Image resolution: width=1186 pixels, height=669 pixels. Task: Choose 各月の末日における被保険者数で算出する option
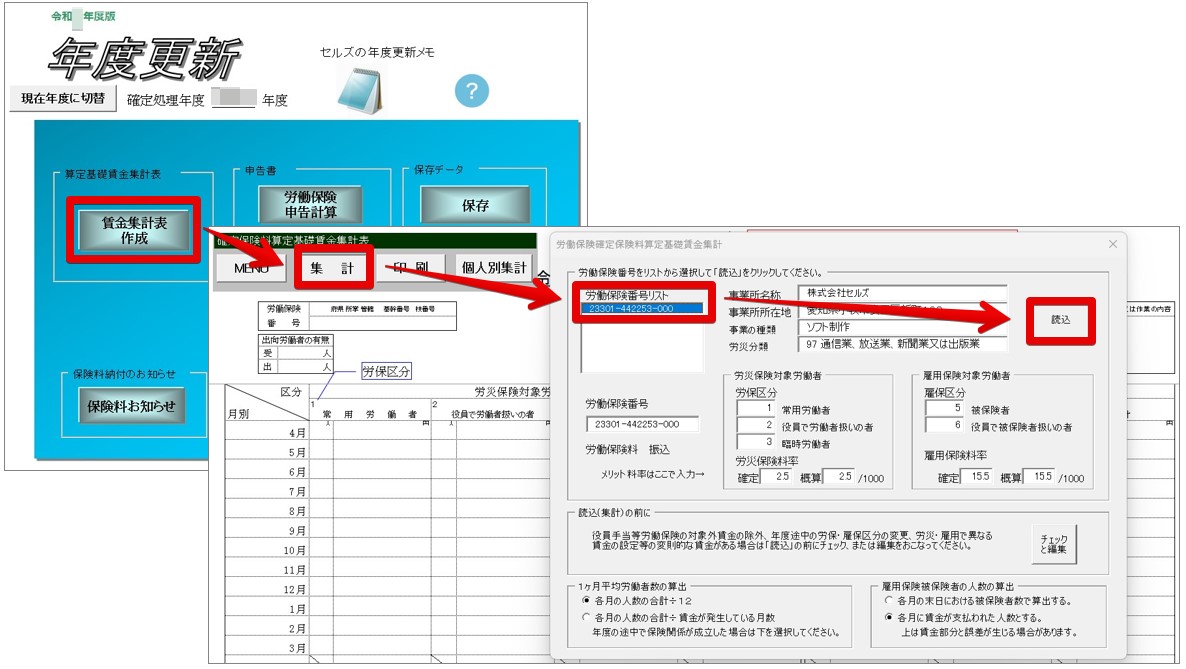889,600
